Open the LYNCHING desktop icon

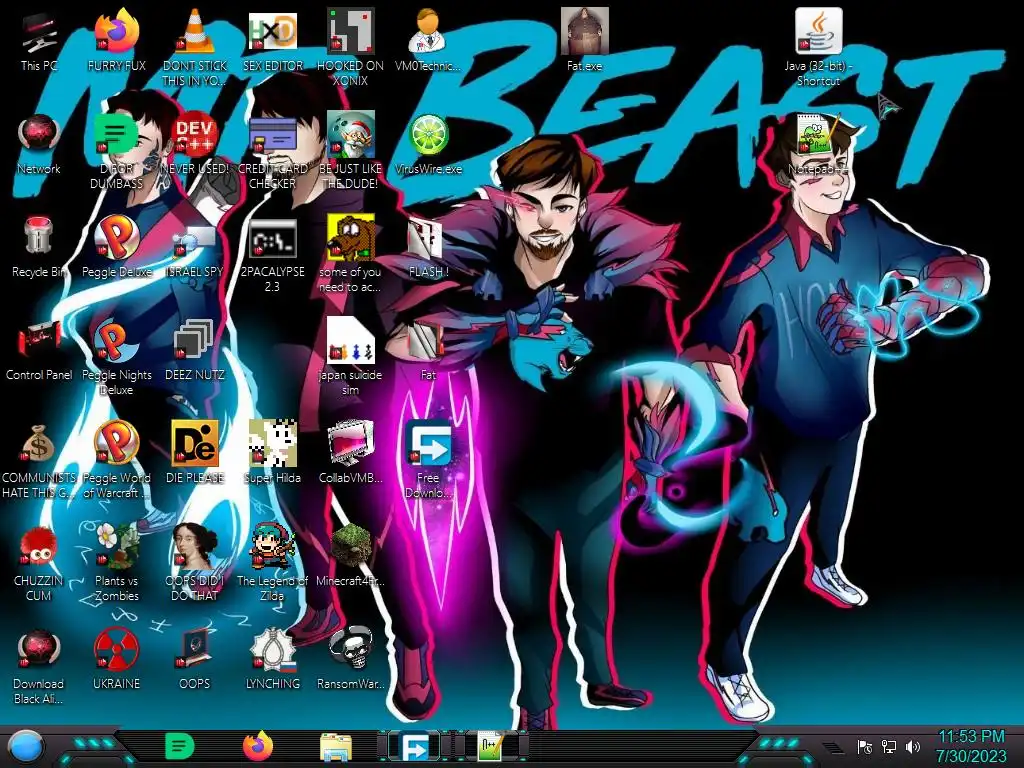pos(272,649)
